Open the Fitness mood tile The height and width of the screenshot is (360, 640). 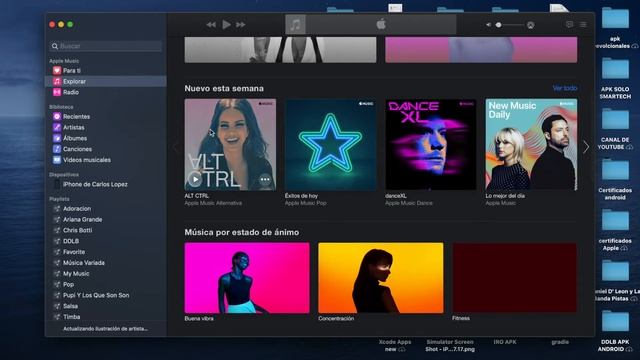pos(515,278)
